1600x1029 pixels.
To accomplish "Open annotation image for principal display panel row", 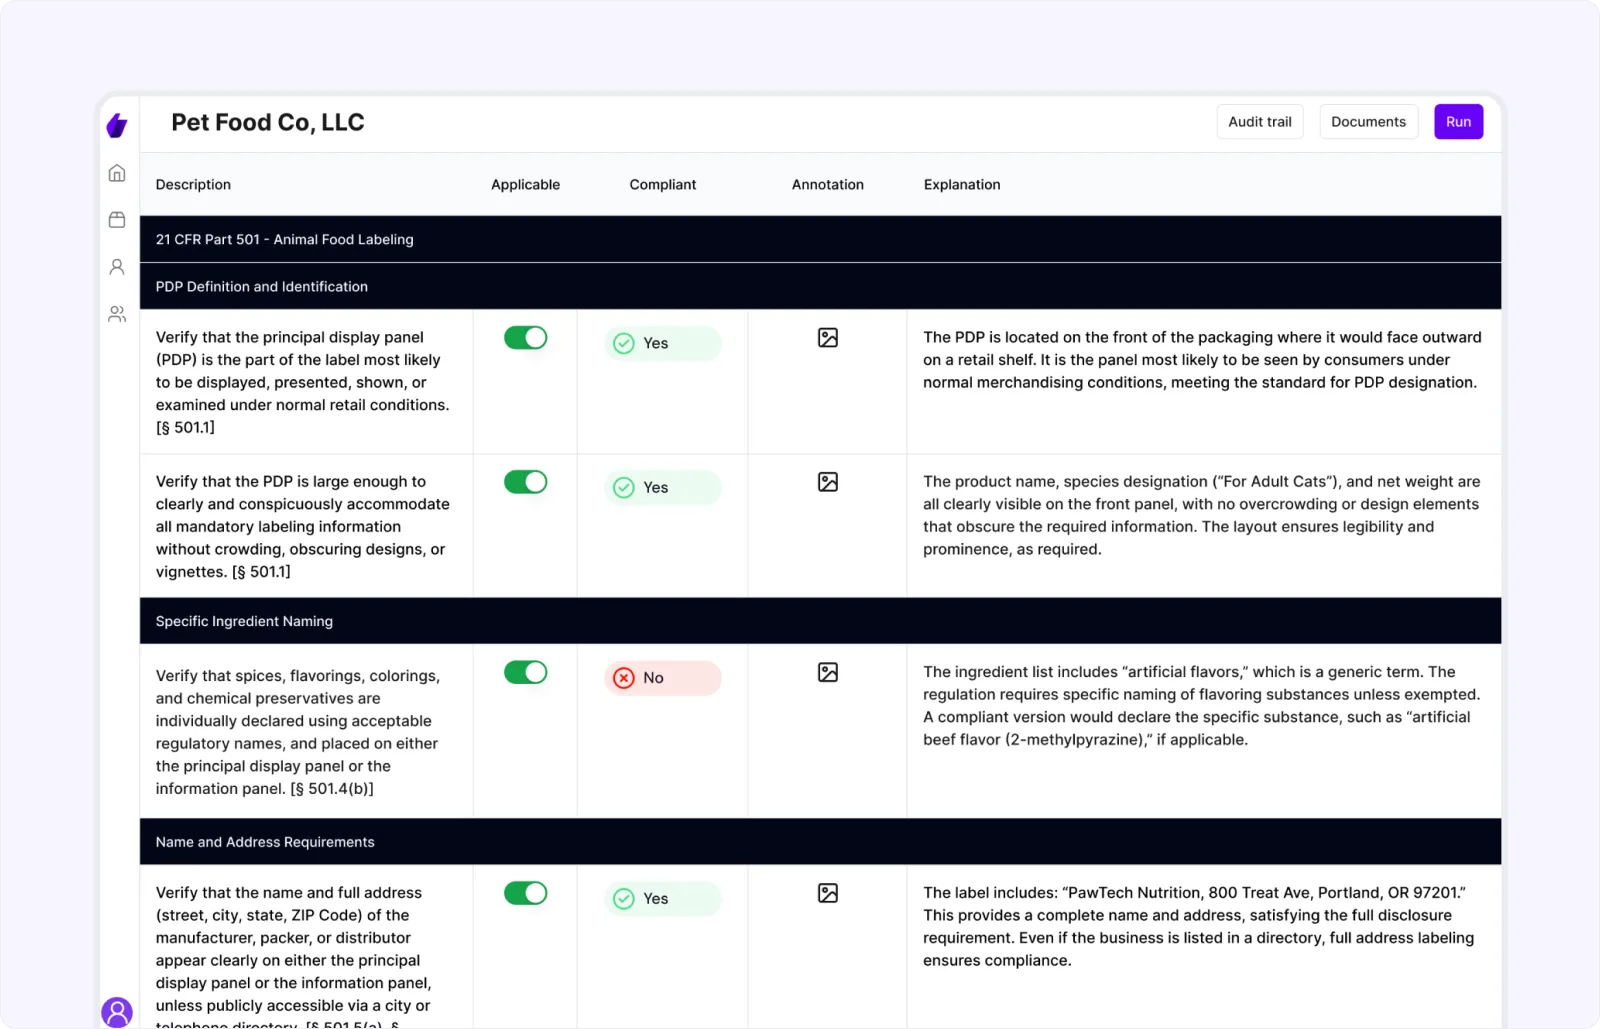I will point(828,338).
